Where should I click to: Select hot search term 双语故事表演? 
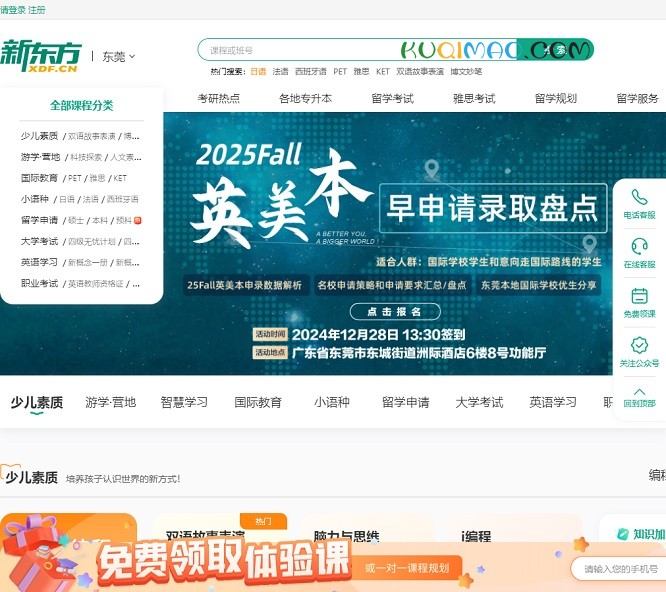(x=420, y=71)
